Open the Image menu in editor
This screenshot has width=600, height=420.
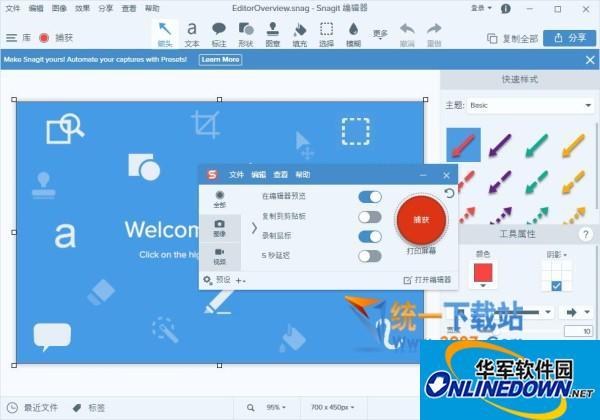pyautogui.click(x=59, y=8)
